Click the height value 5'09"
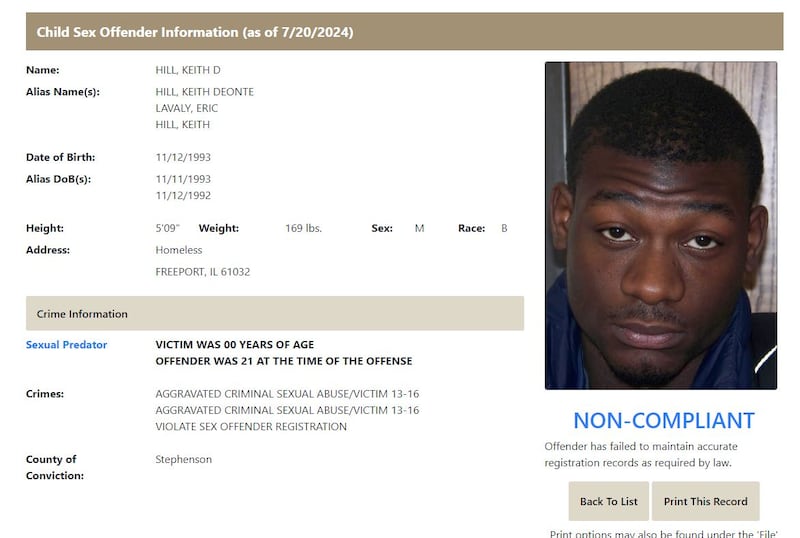 pos(167,228)
